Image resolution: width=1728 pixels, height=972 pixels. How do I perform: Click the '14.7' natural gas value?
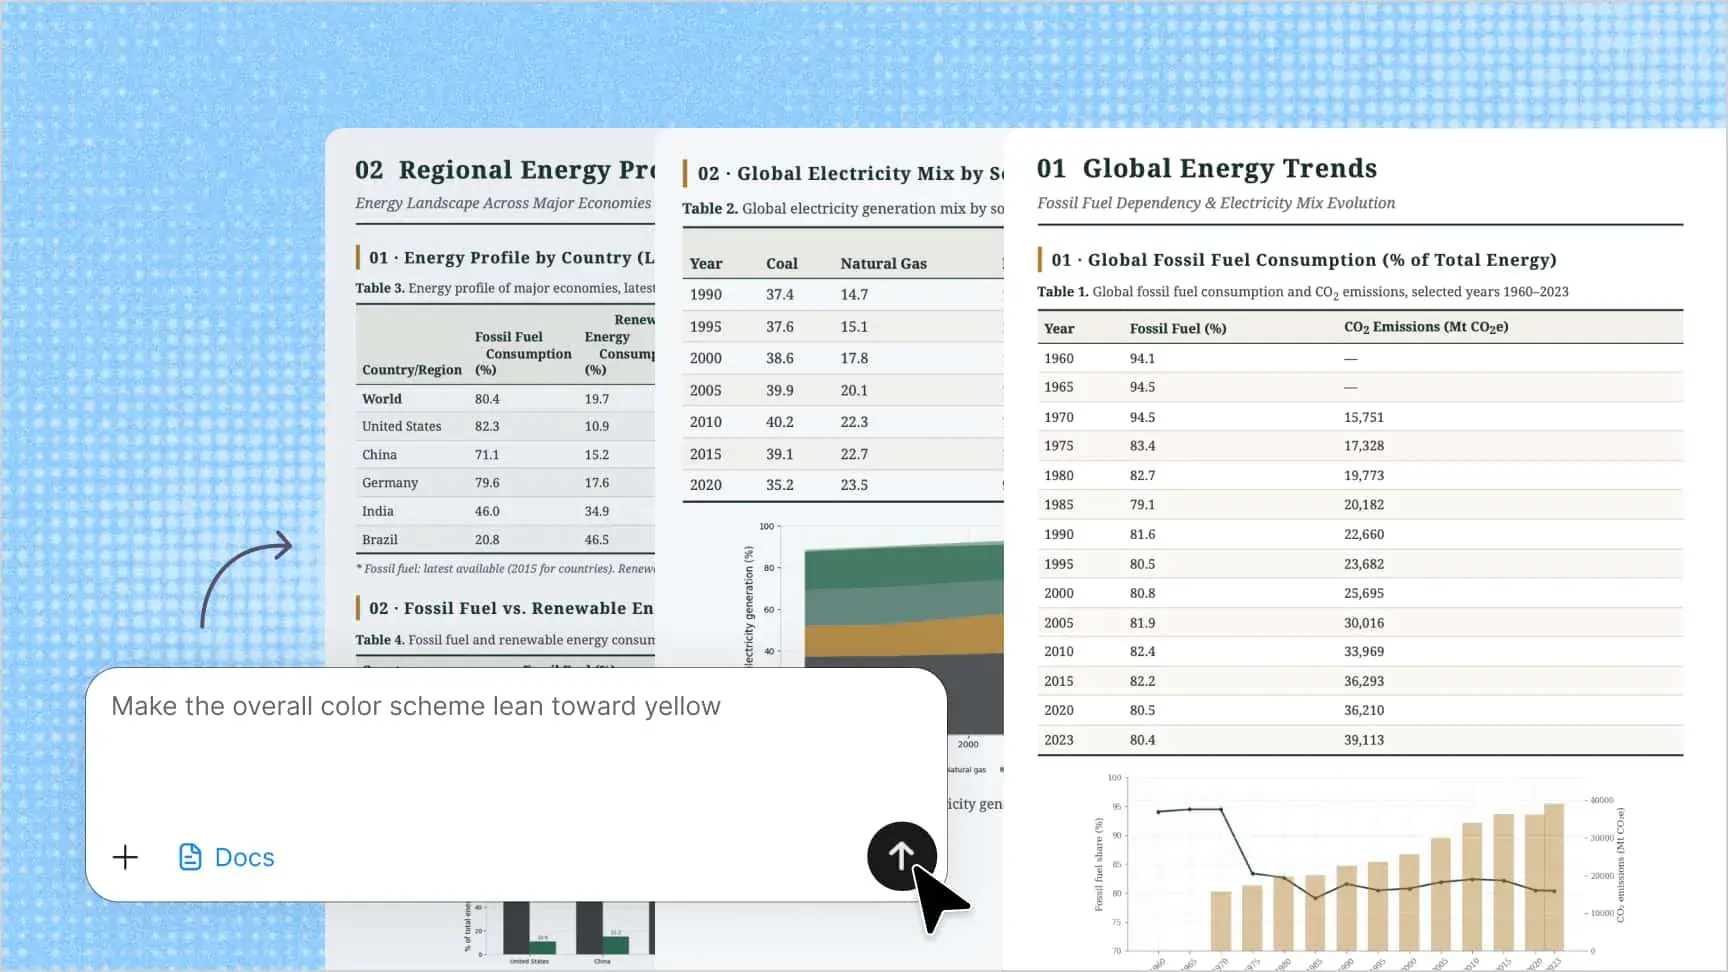click(854, 295)
